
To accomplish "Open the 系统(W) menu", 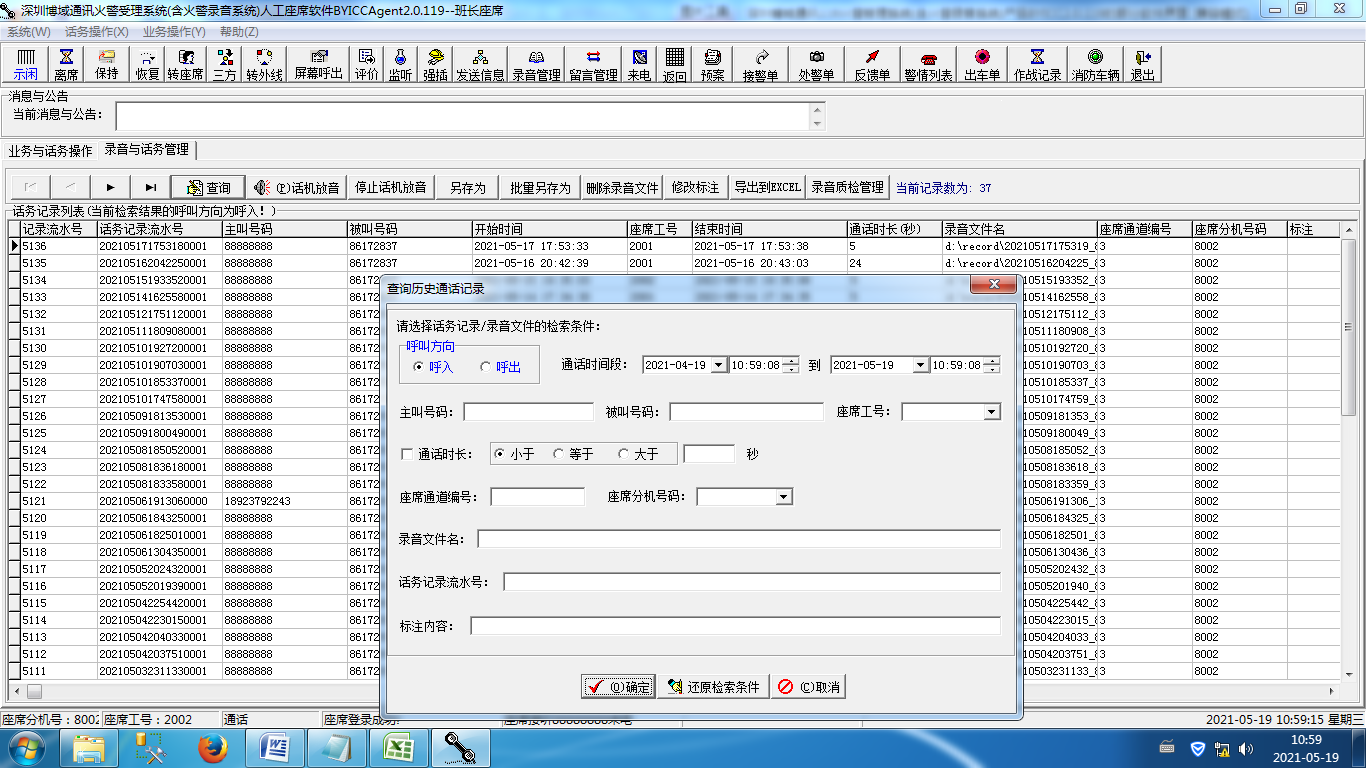I will 29,32.
